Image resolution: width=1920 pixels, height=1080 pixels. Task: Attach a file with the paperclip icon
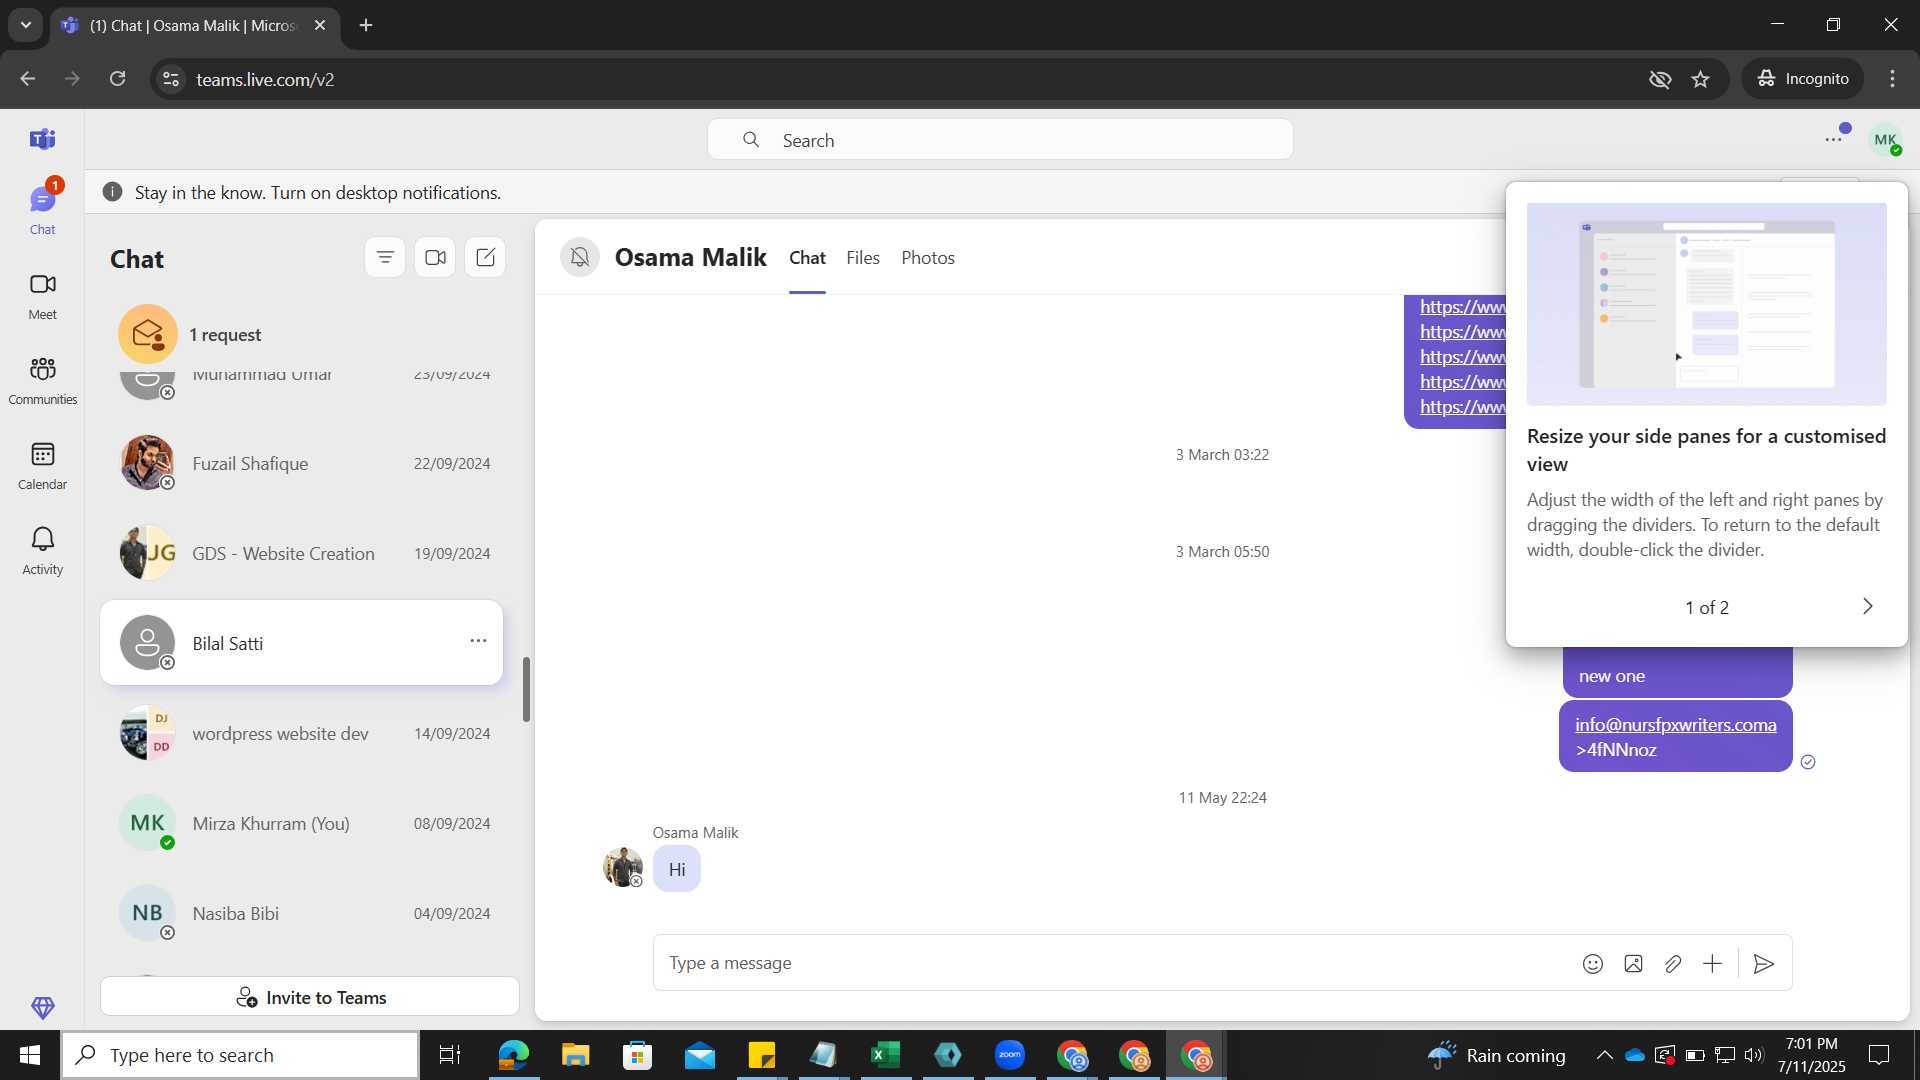1673,963
